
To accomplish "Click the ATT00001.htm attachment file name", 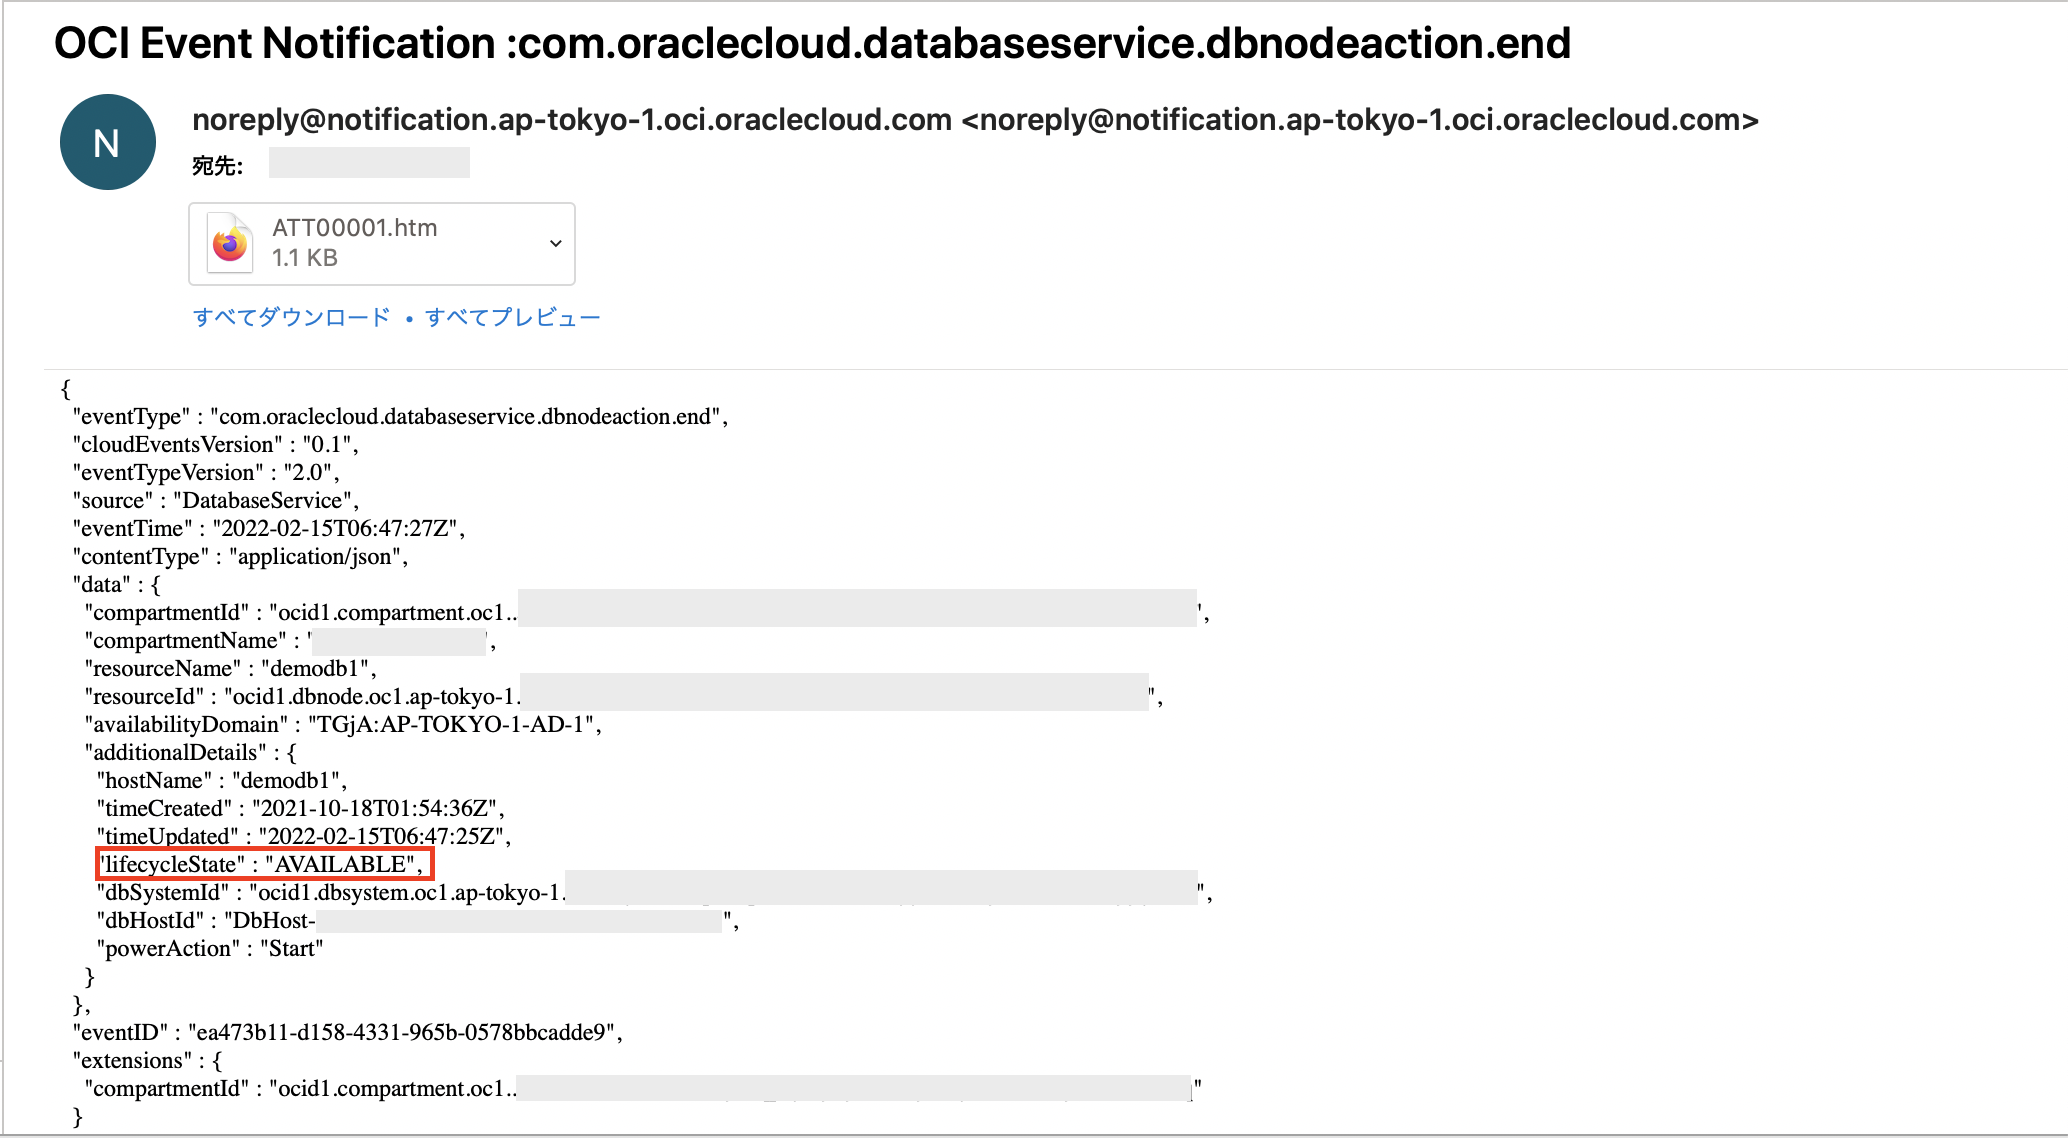I will click(354, 228).
